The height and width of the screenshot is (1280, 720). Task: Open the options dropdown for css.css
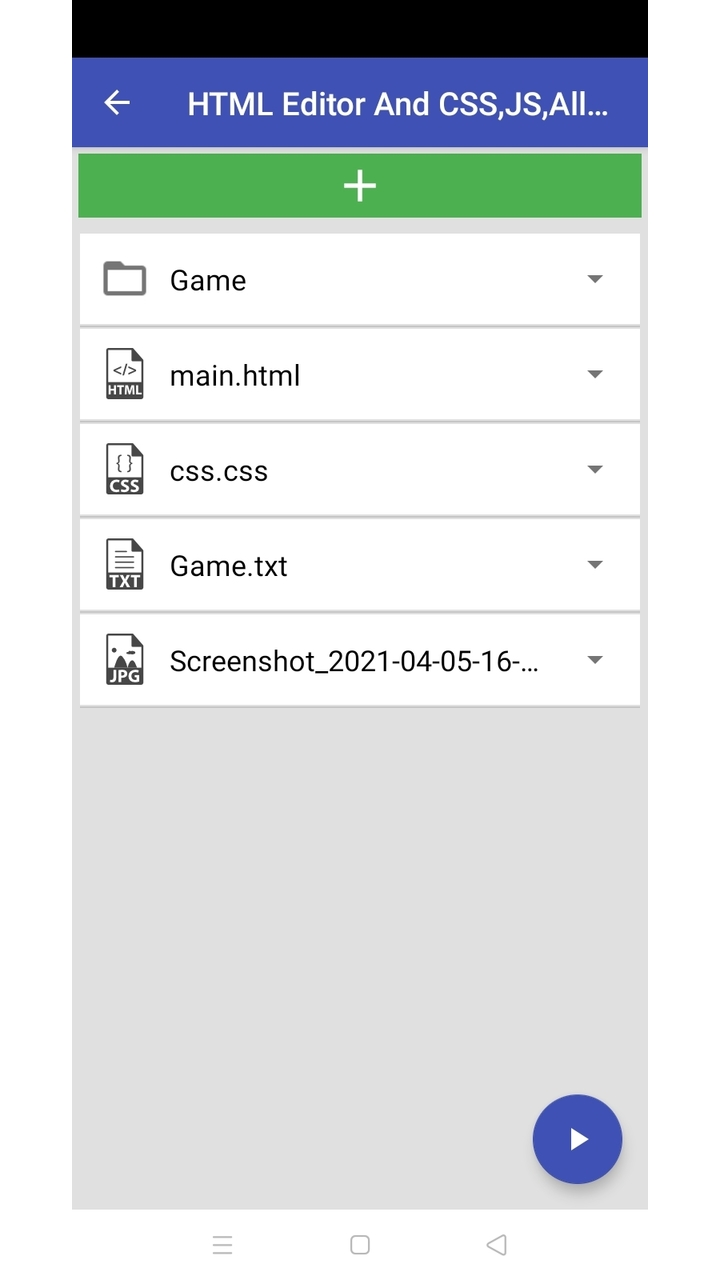(595, 469)
